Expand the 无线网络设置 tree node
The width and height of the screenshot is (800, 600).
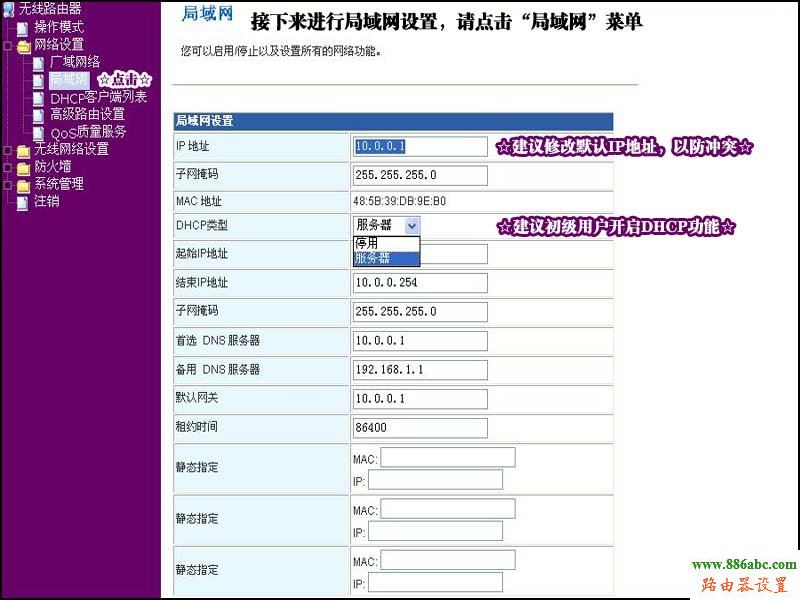8,150
